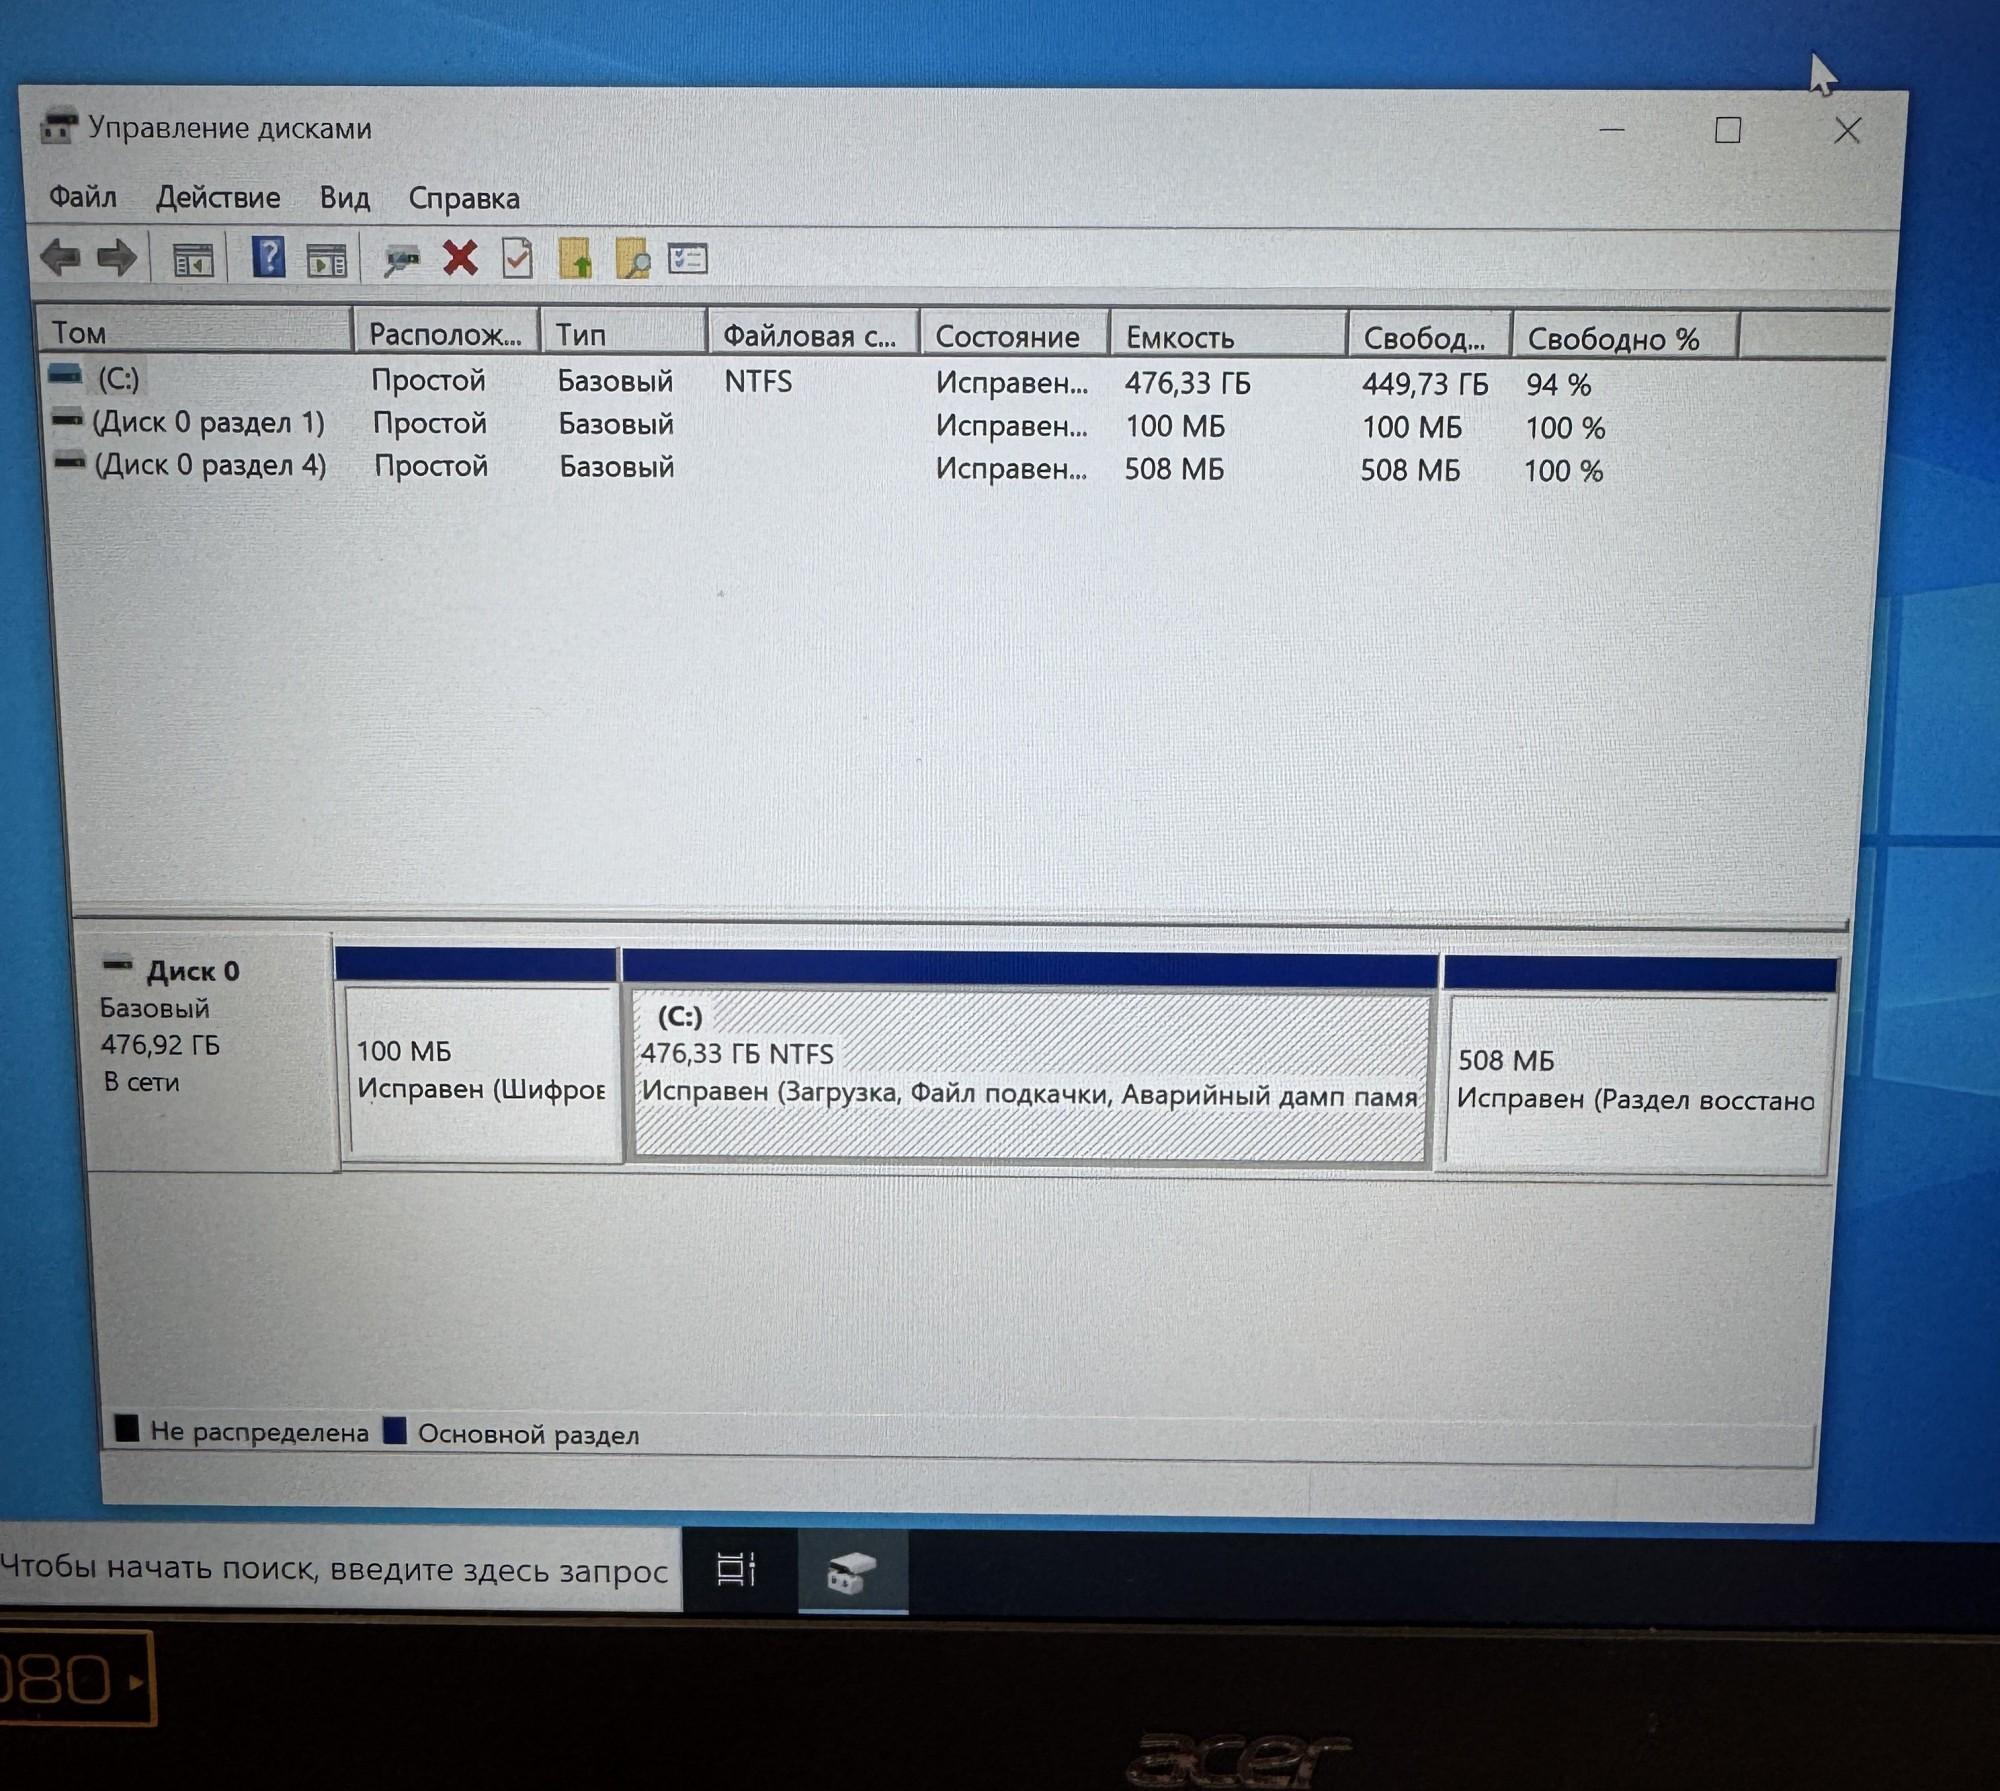Minimize the Disk Management window
The width and height of the screenshot is (2000, 1791).
pos(1611,129)
